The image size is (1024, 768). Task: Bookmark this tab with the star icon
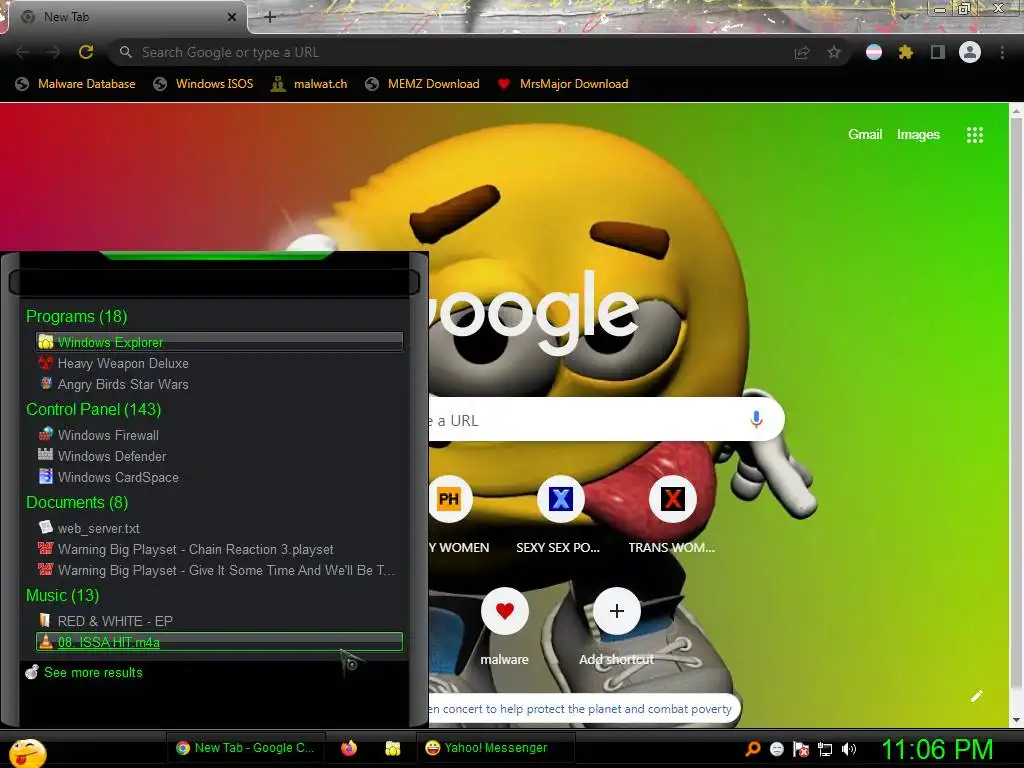834,52
